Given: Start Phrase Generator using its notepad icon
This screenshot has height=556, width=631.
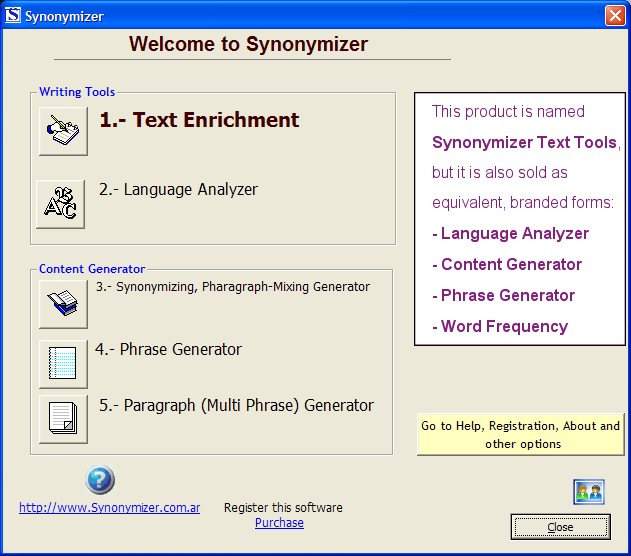Looking at the screenshot, I should click(63, 364).
